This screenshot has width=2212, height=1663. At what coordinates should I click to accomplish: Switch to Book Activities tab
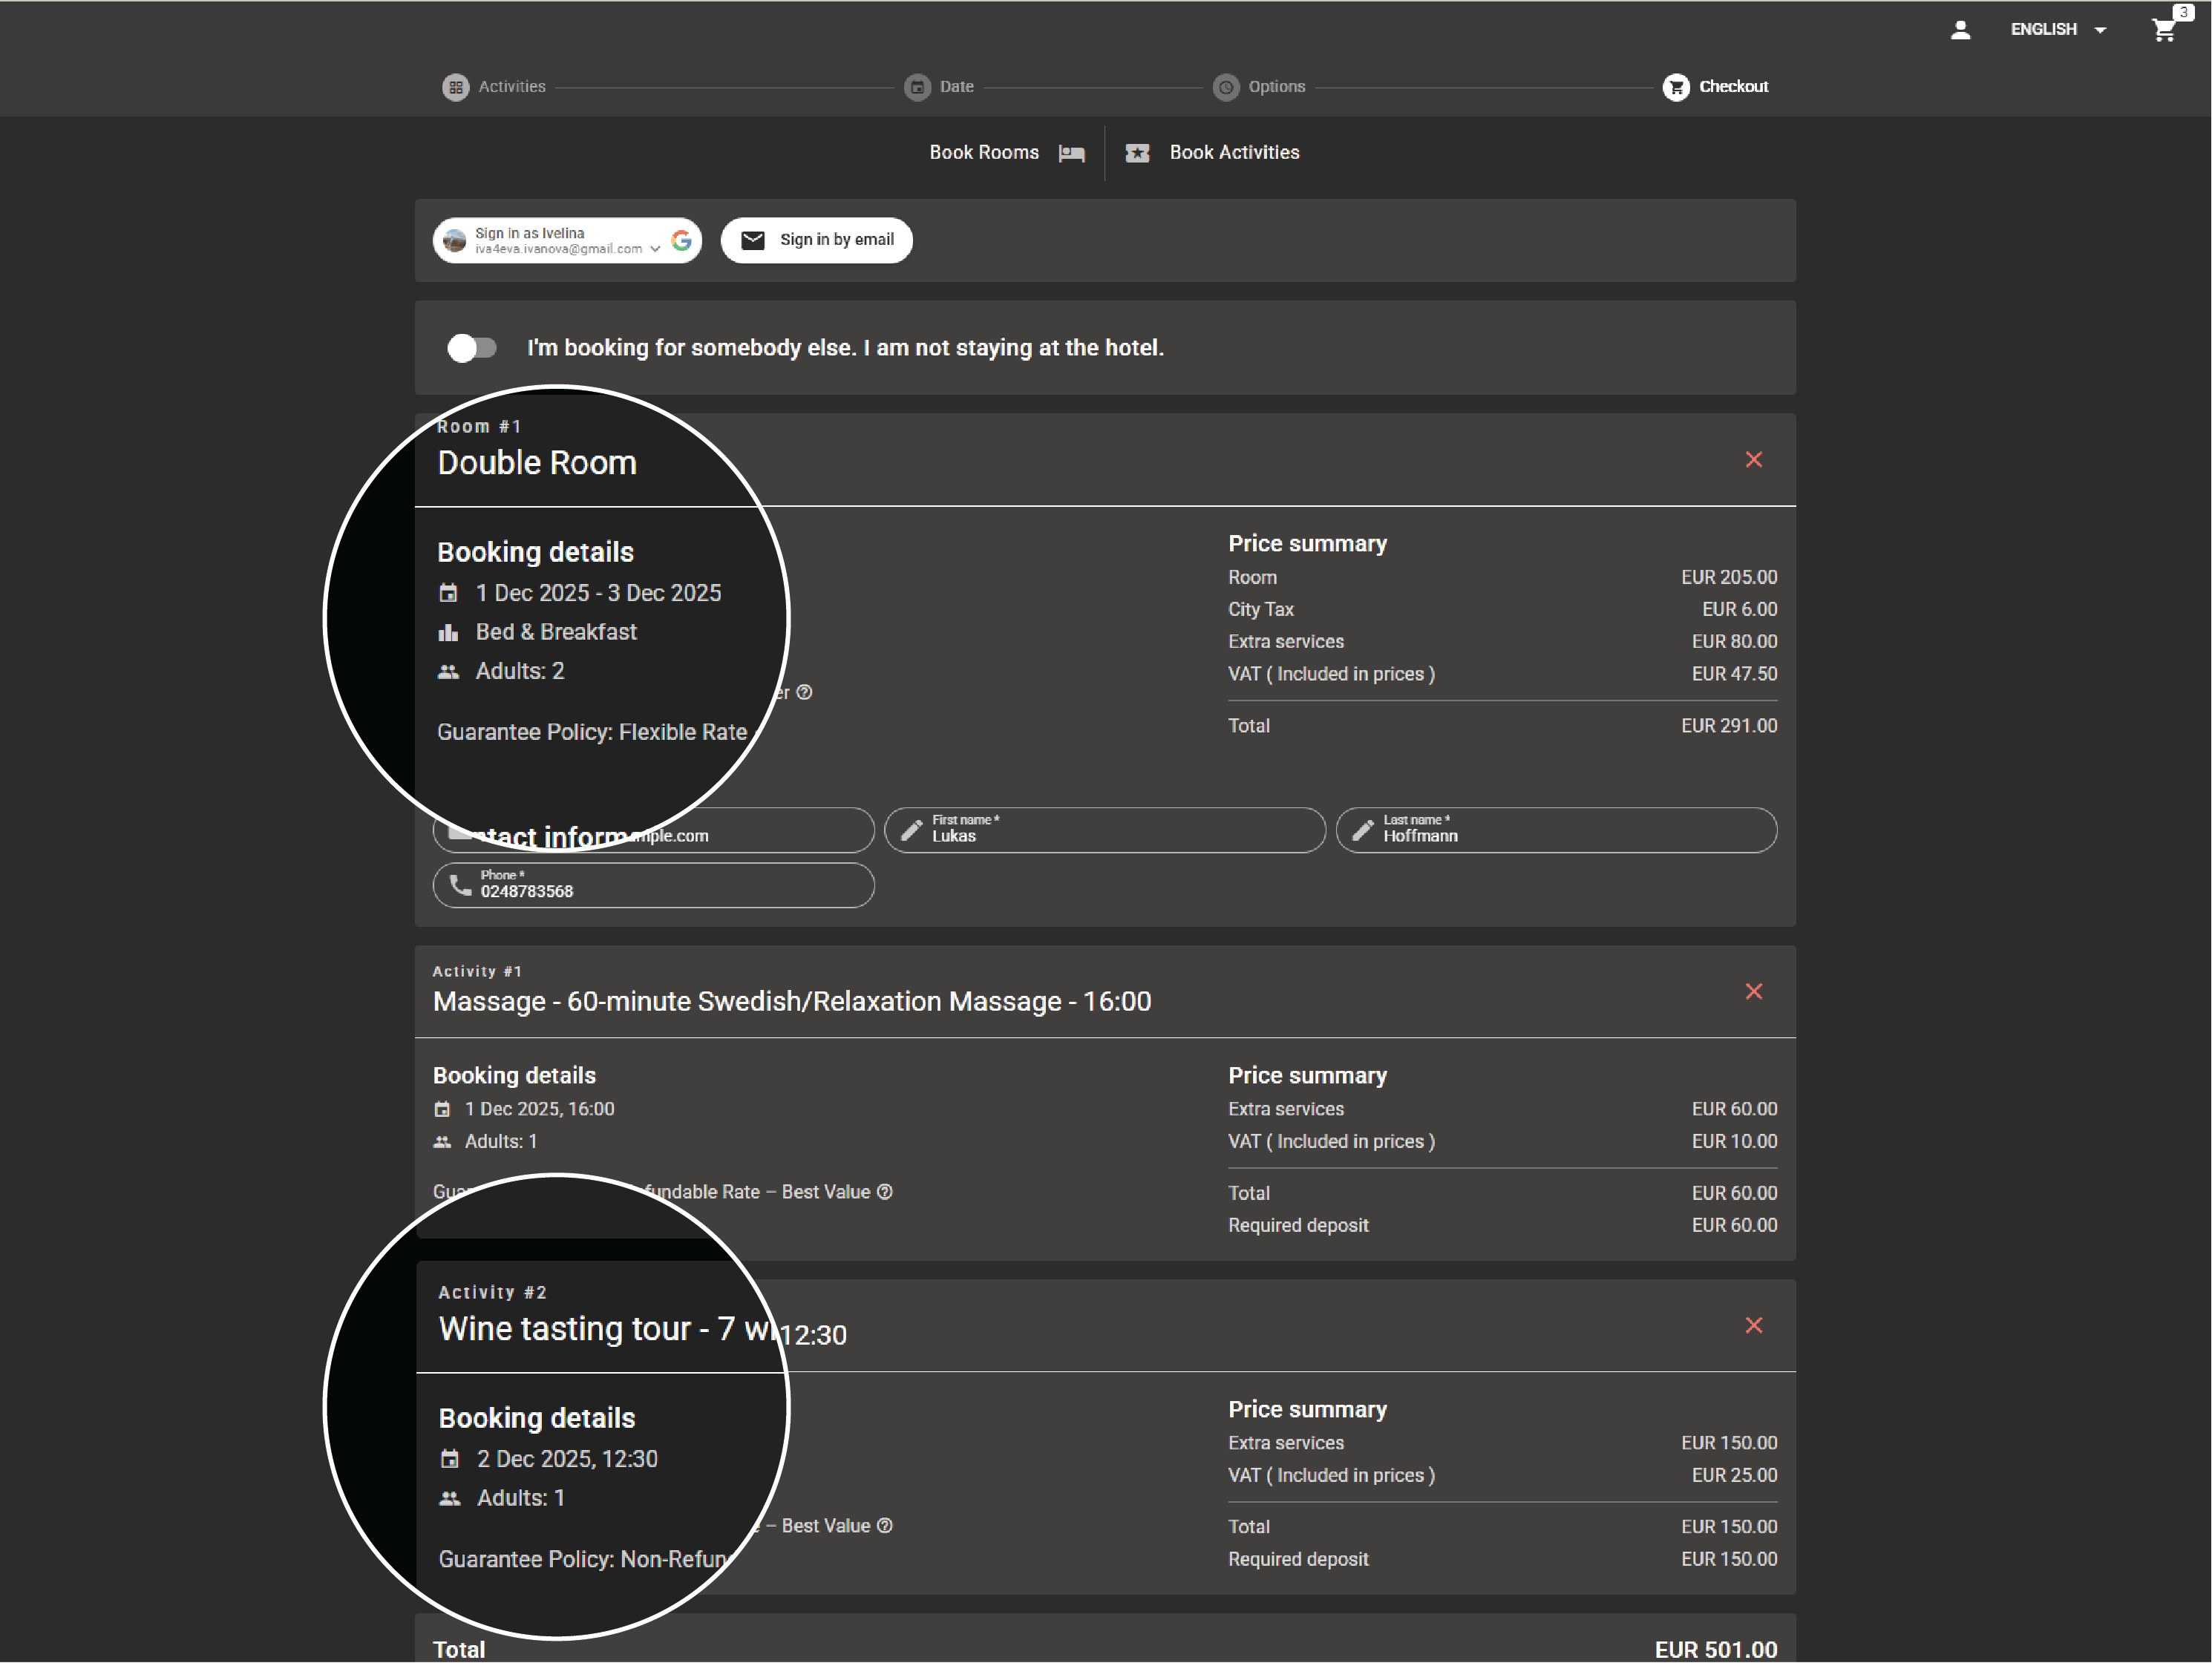point(1234,152)
